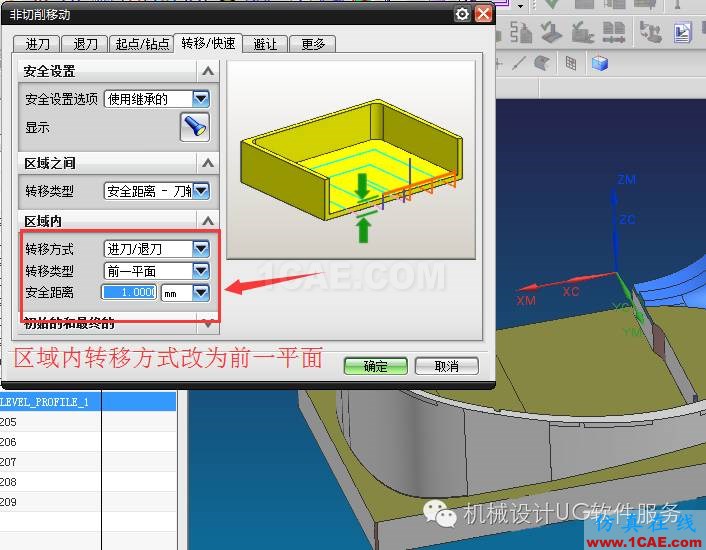
Task: Close the 非切削移动 dialog
Action: point(484,14)
